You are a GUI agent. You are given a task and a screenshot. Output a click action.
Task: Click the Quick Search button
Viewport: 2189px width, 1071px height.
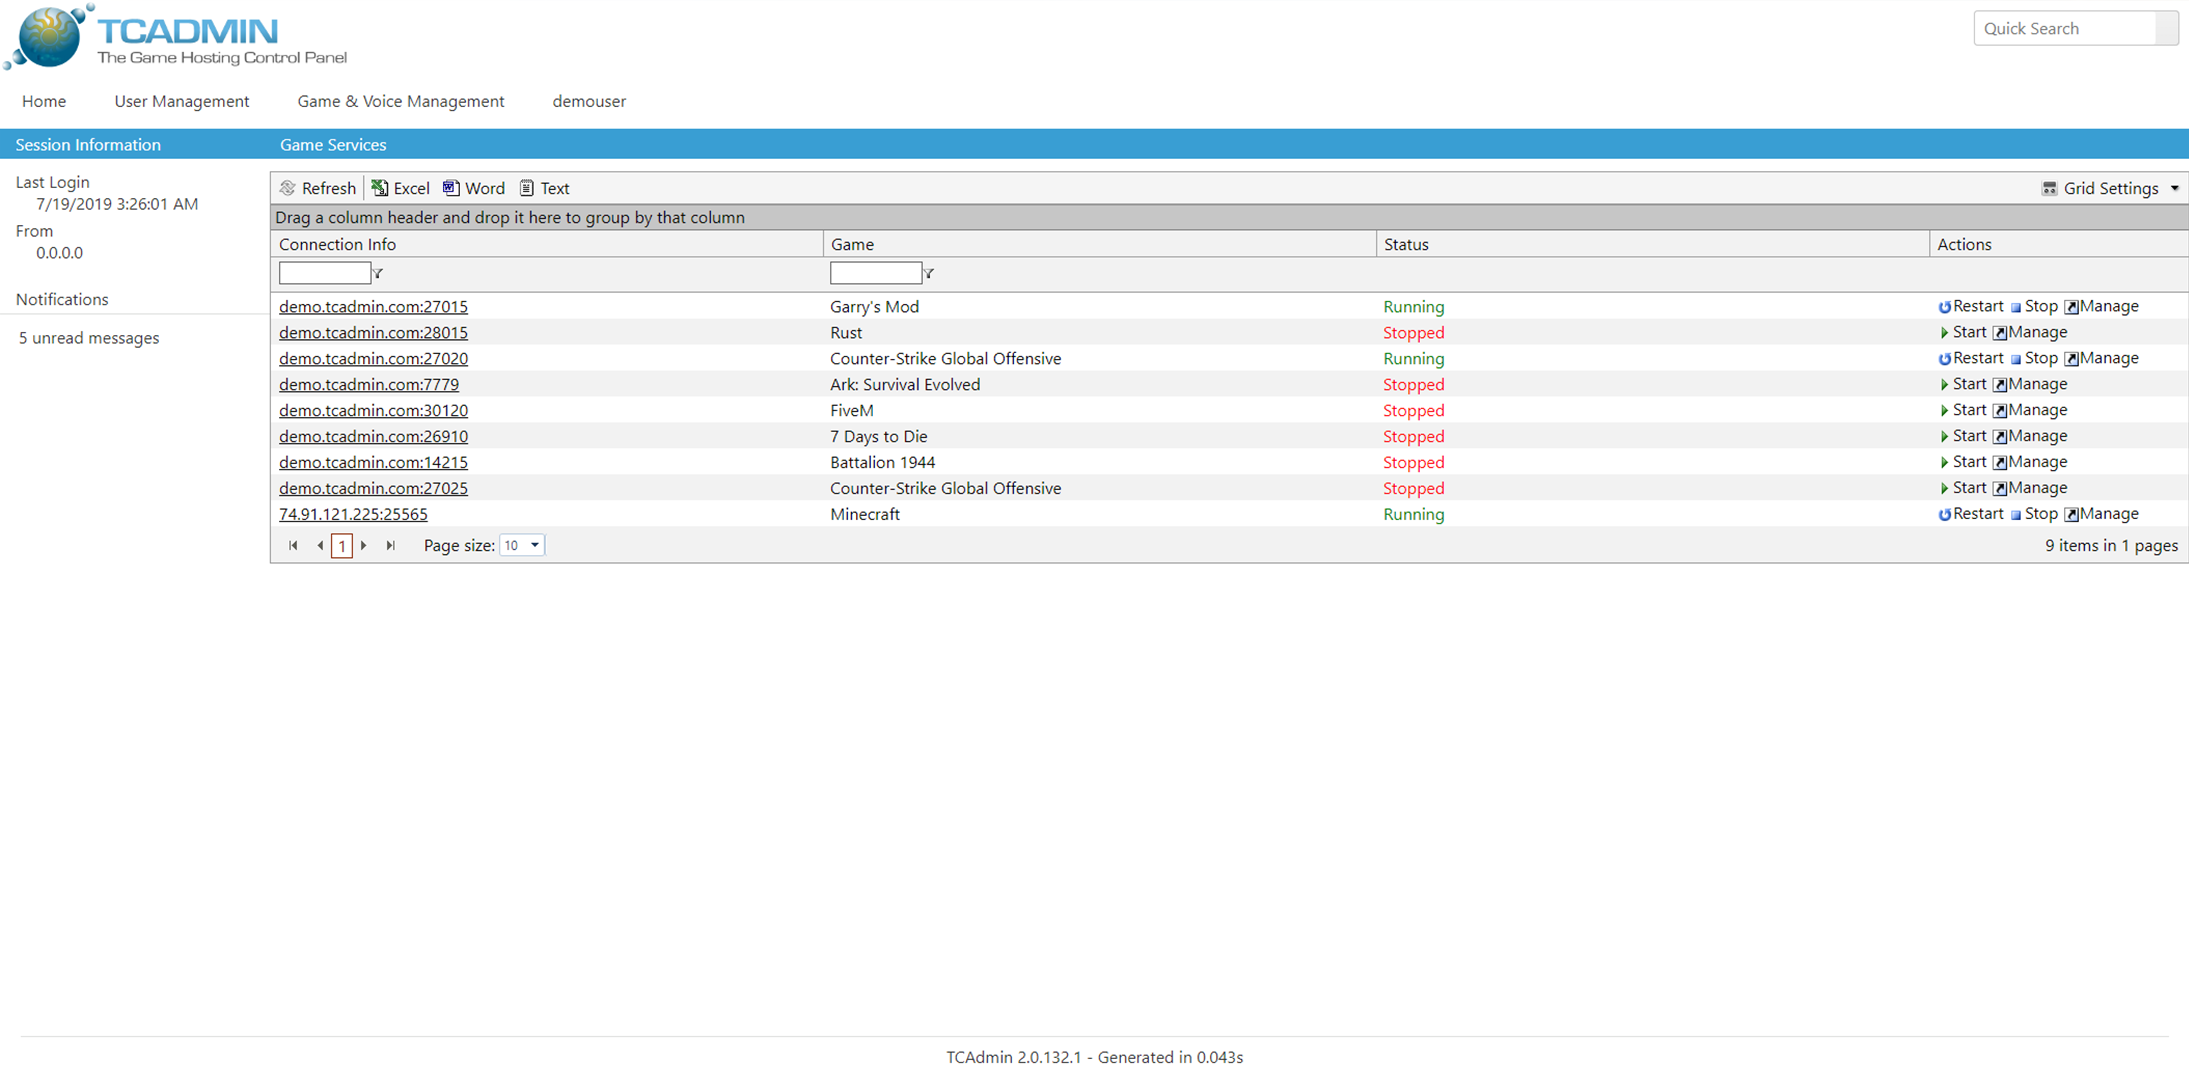[2167, 28]
